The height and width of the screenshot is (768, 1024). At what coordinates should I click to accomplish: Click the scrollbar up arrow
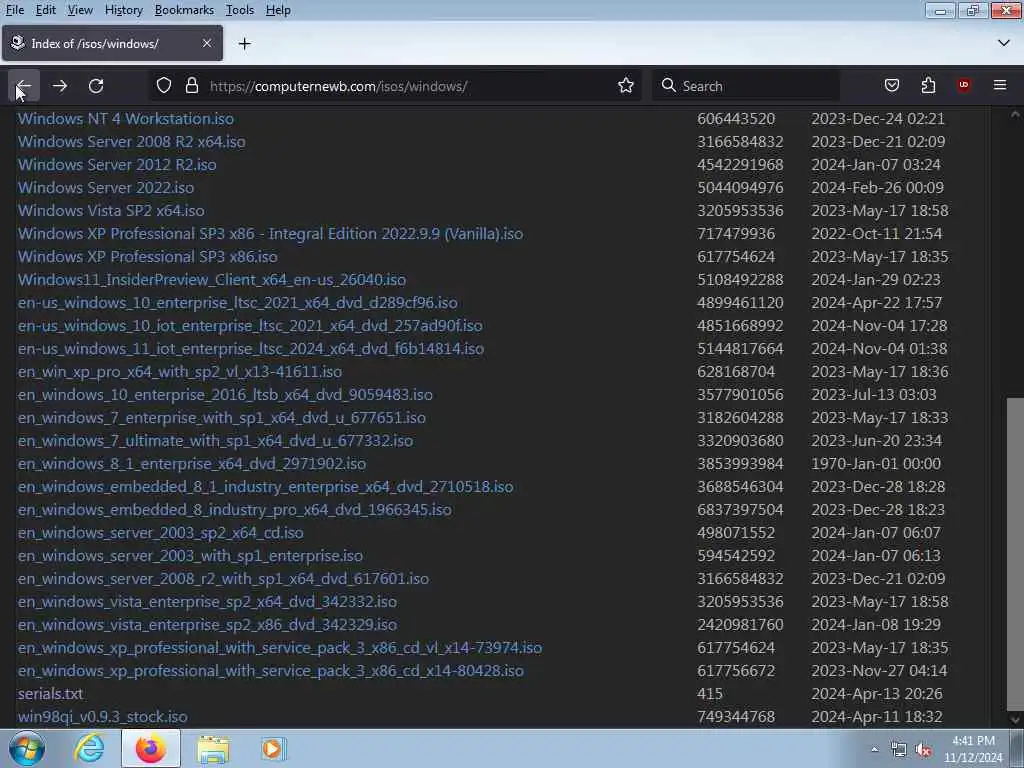click(x=1014, y=114)
